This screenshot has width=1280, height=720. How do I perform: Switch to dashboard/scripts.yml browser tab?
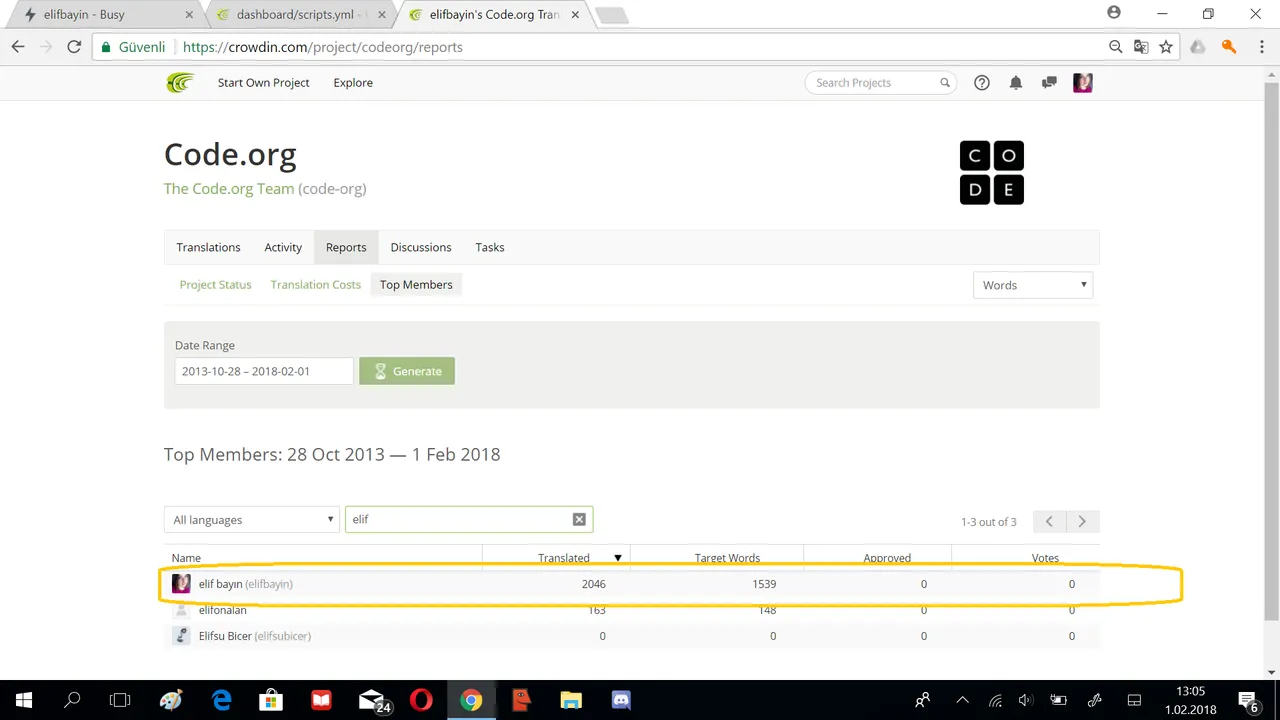(x=298, y=14)
